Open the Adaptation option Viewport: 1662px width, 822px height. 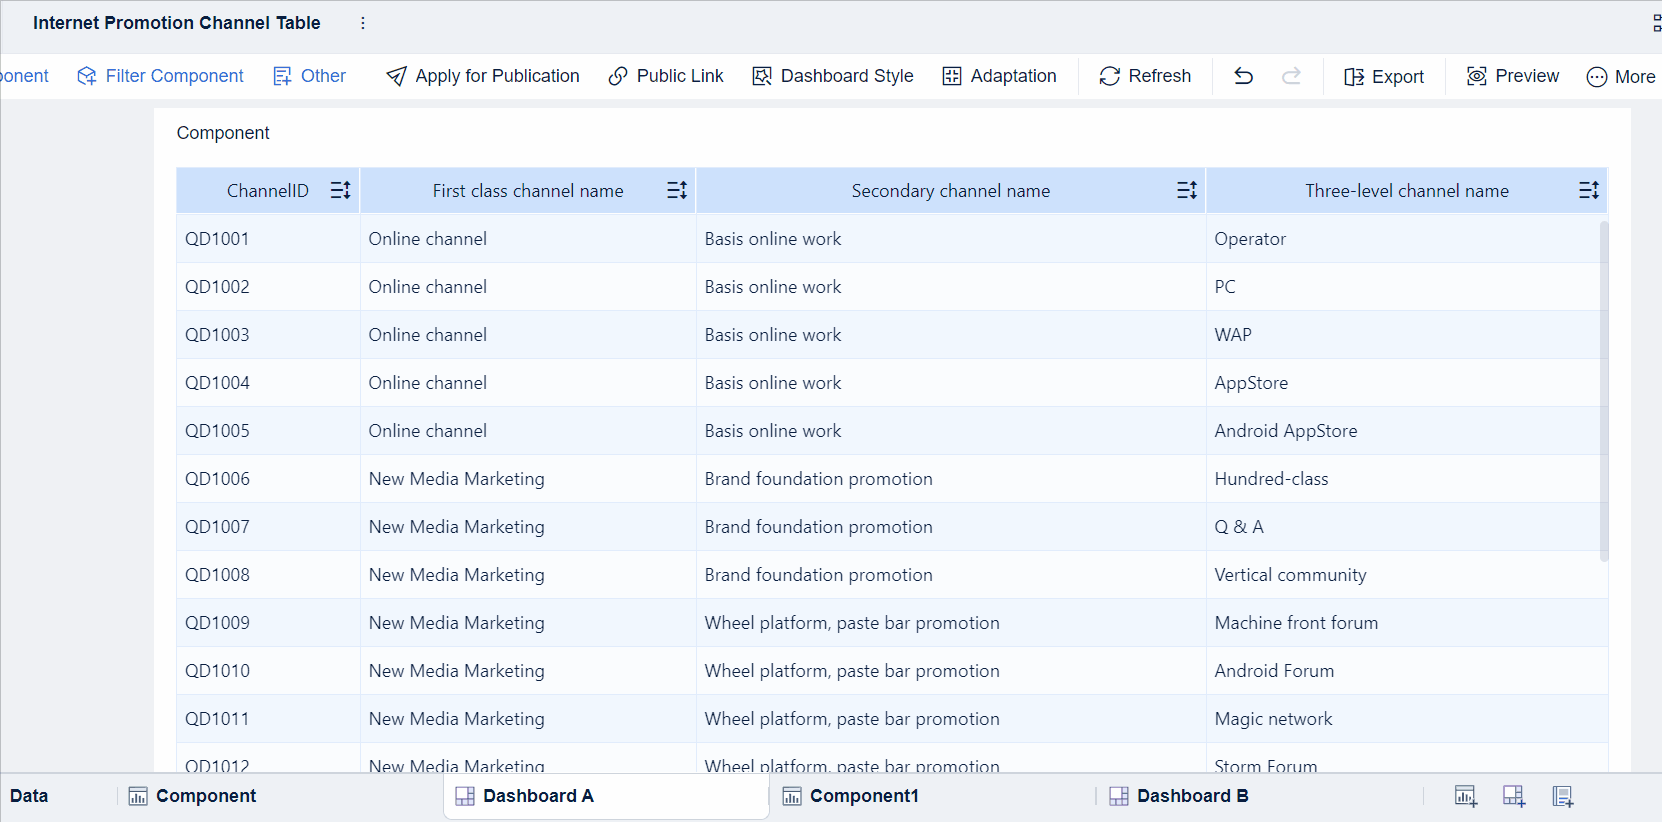point(999,76)
